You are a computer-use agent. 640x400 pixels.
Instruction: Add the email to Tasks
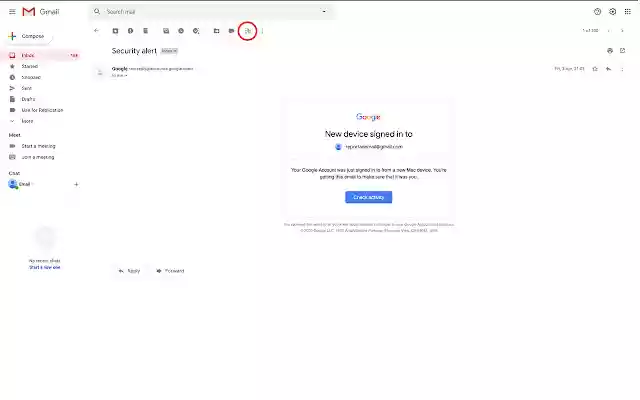(196, 31)
